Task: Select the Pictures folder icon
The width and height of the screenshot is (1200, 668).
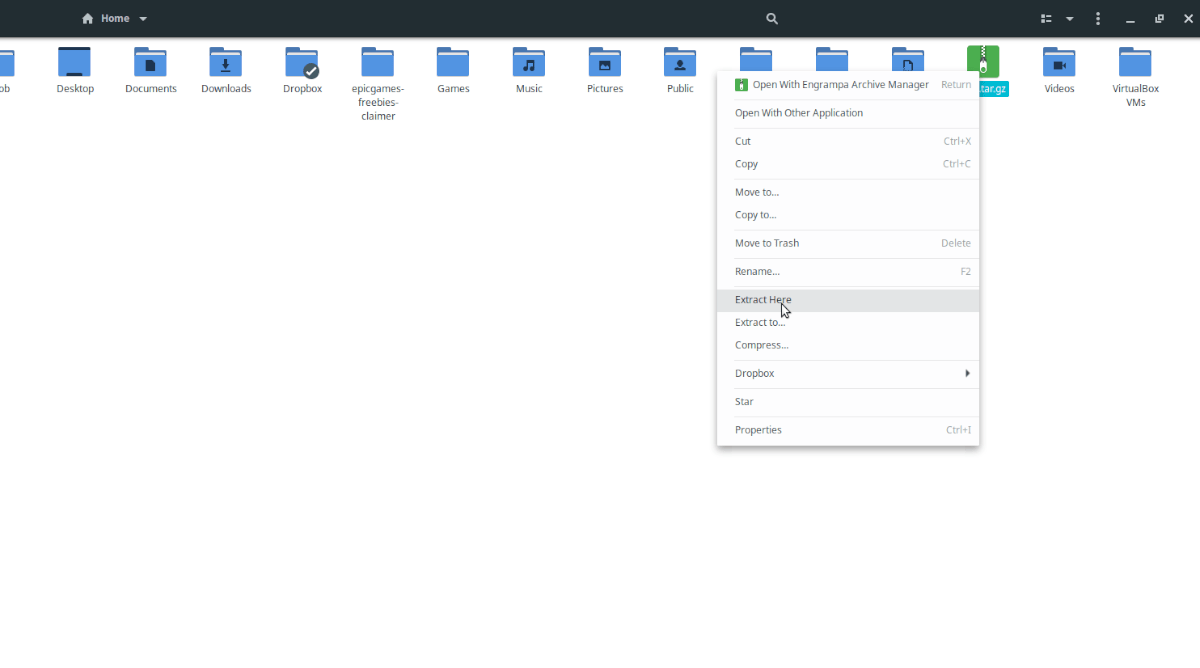Action: click(605, 62)
